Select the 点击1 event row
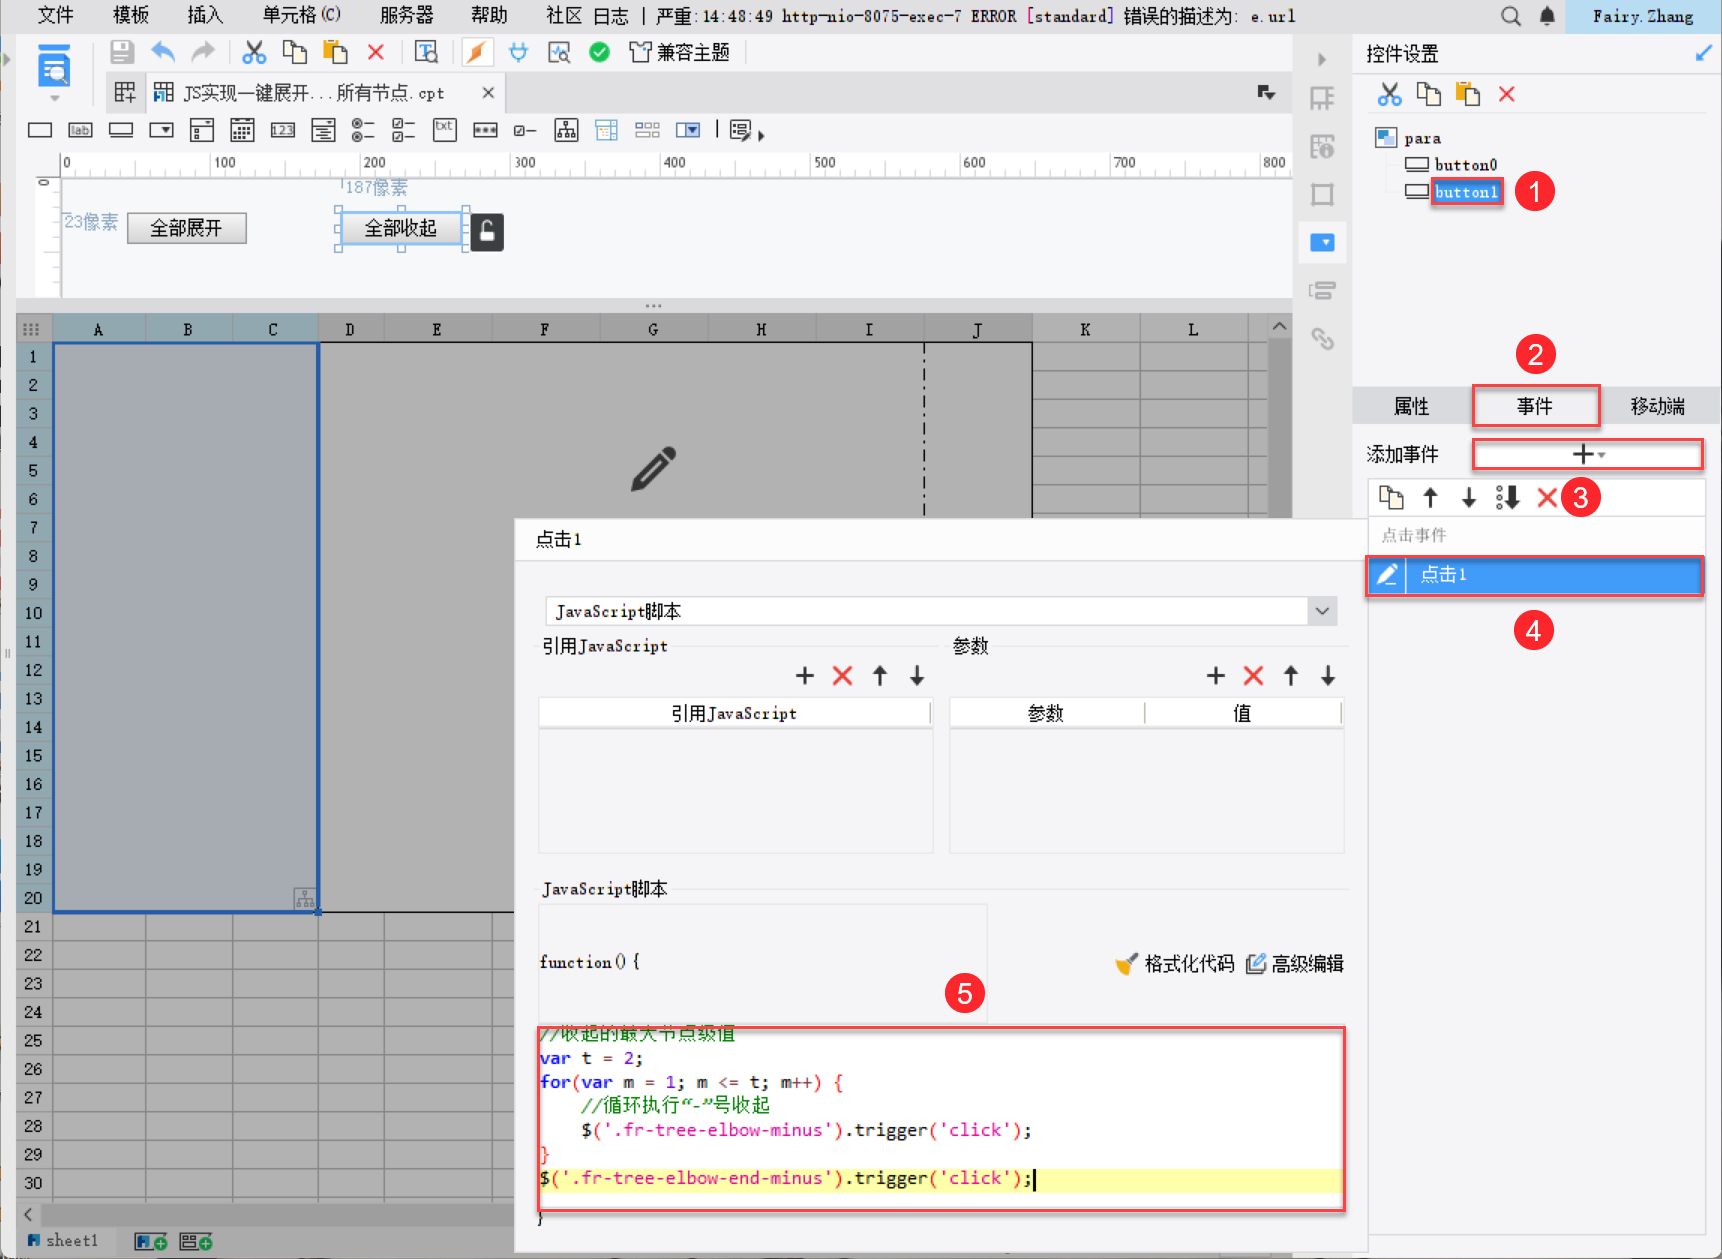The height and width of the screenshot is (1259, 1722). [1535, 575]
